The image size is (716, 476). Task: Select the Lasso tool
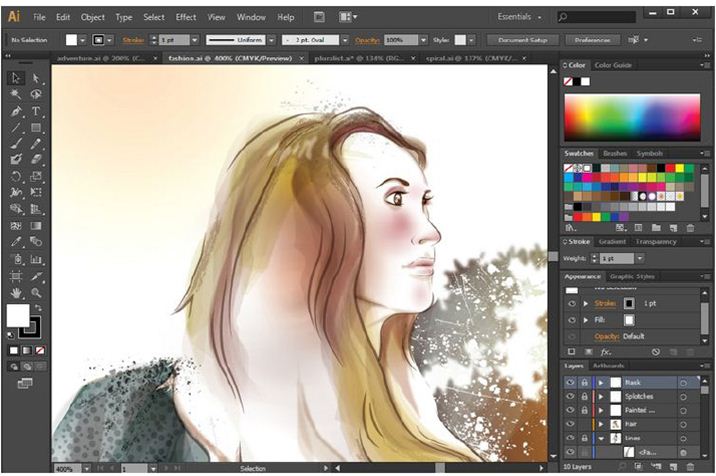click(36, 95)
